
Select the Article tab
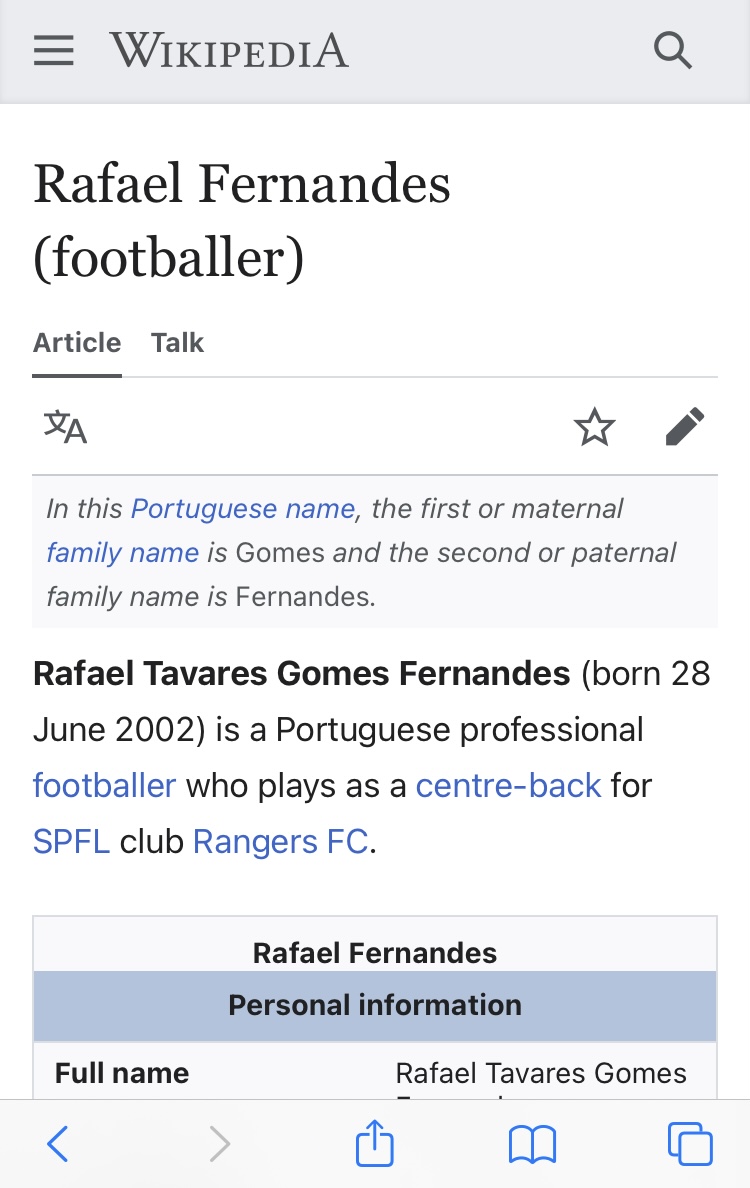coord(77,342)
